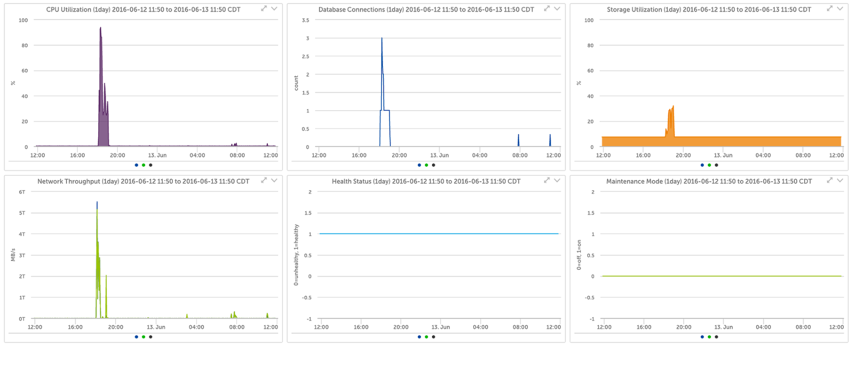Expand the Health Status chart to full size
Viewport: 855px width, 365px height.
[547, 180]
